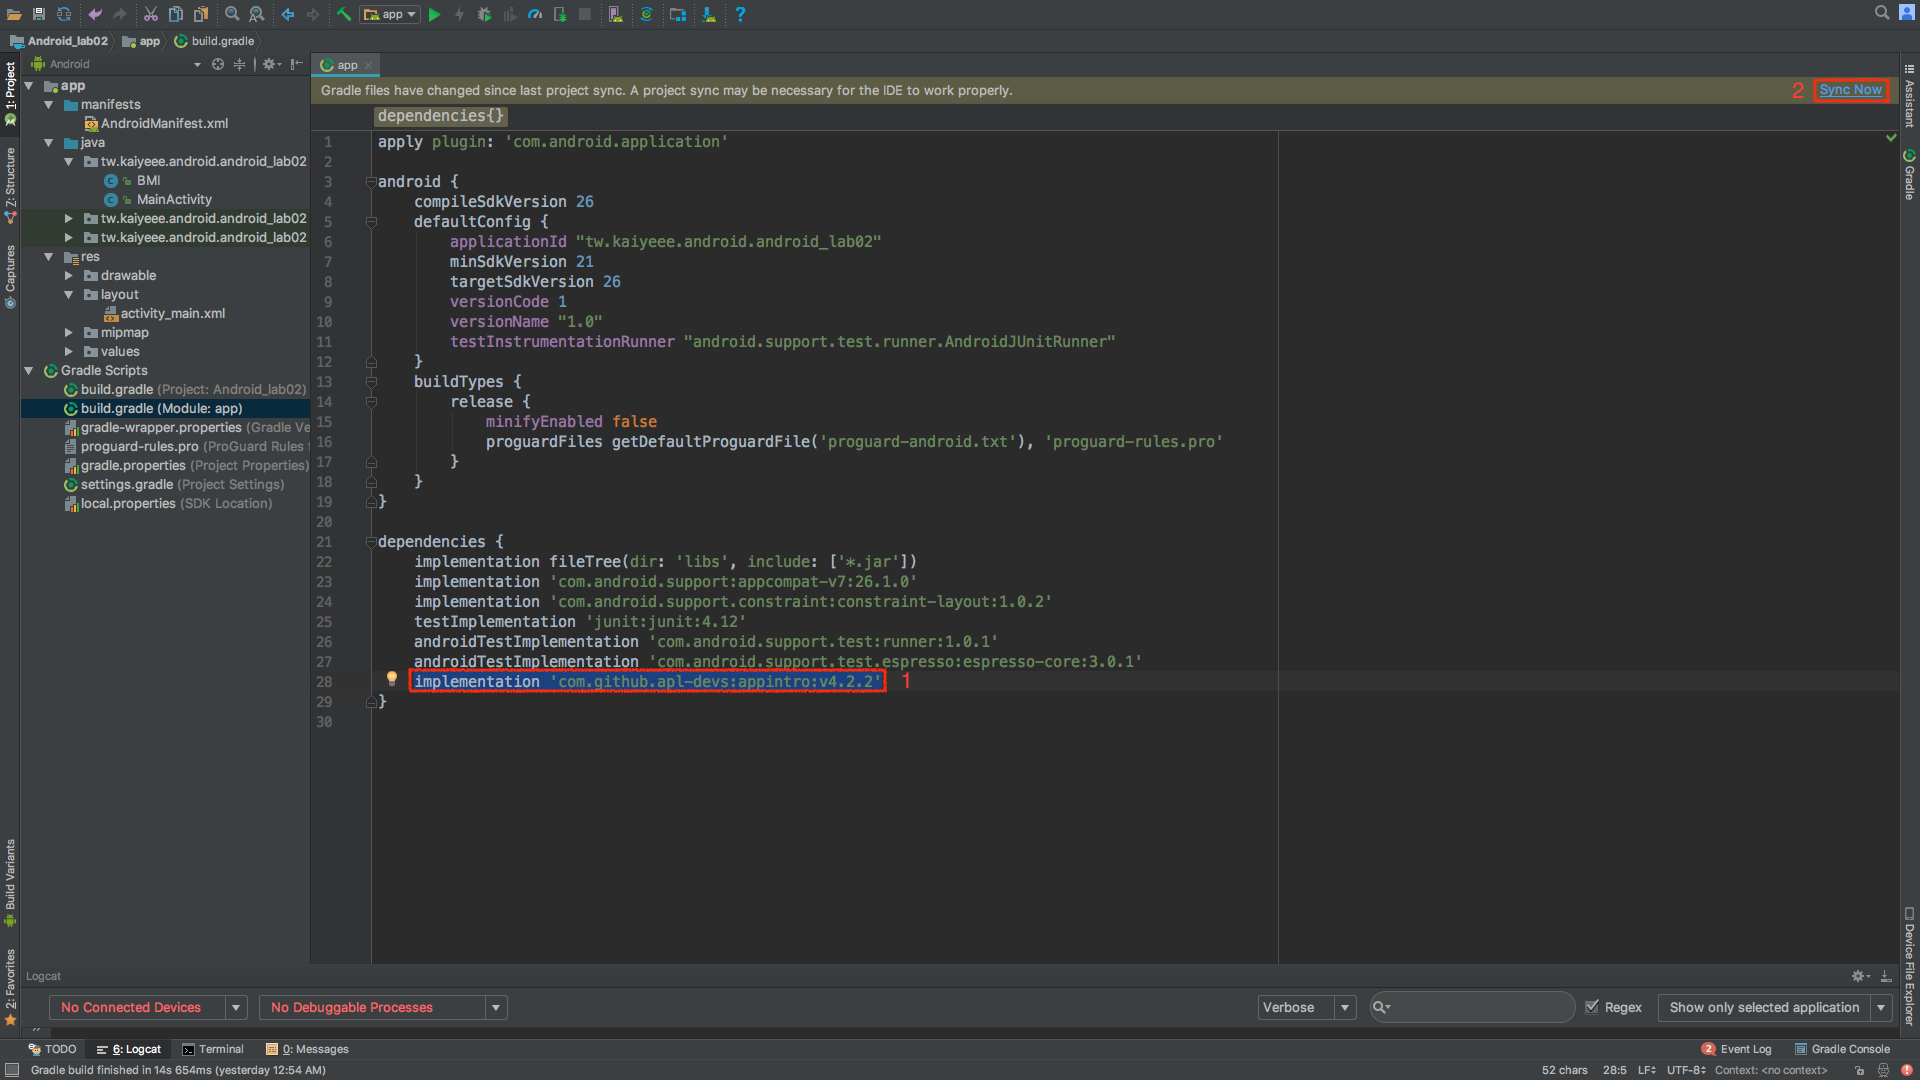Open No Connected Devices dropdown
1920x1080 pixels.
(x=148, y=1007)
